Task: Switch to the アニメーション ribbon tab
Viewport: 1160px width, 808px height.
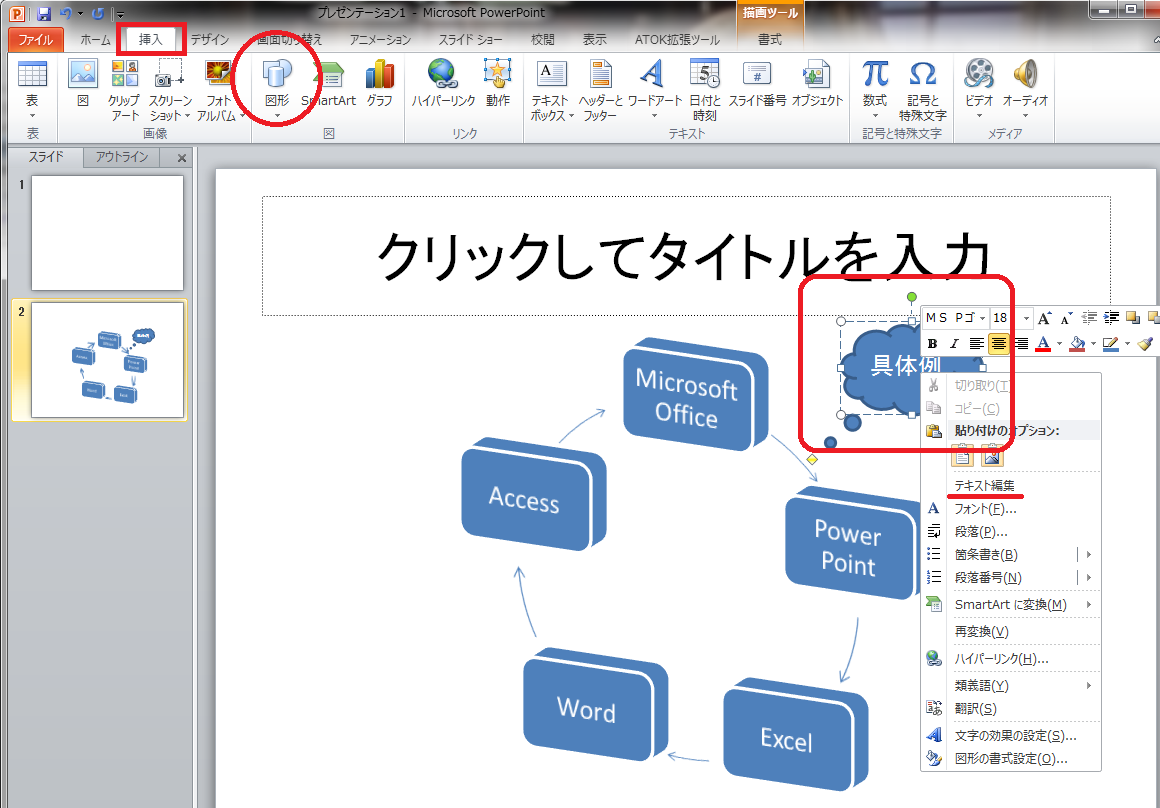Action: (380, 39)
